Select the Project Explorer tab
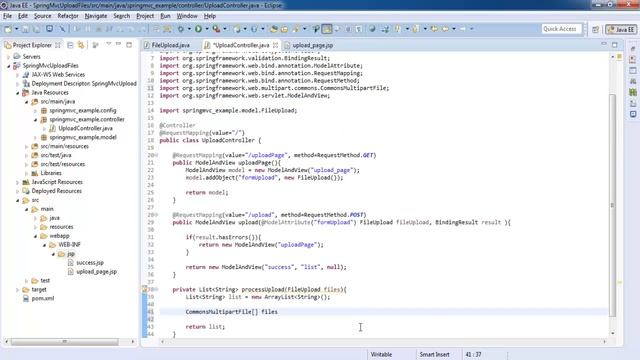Screen dimensions: 640x360 point(32,45)
